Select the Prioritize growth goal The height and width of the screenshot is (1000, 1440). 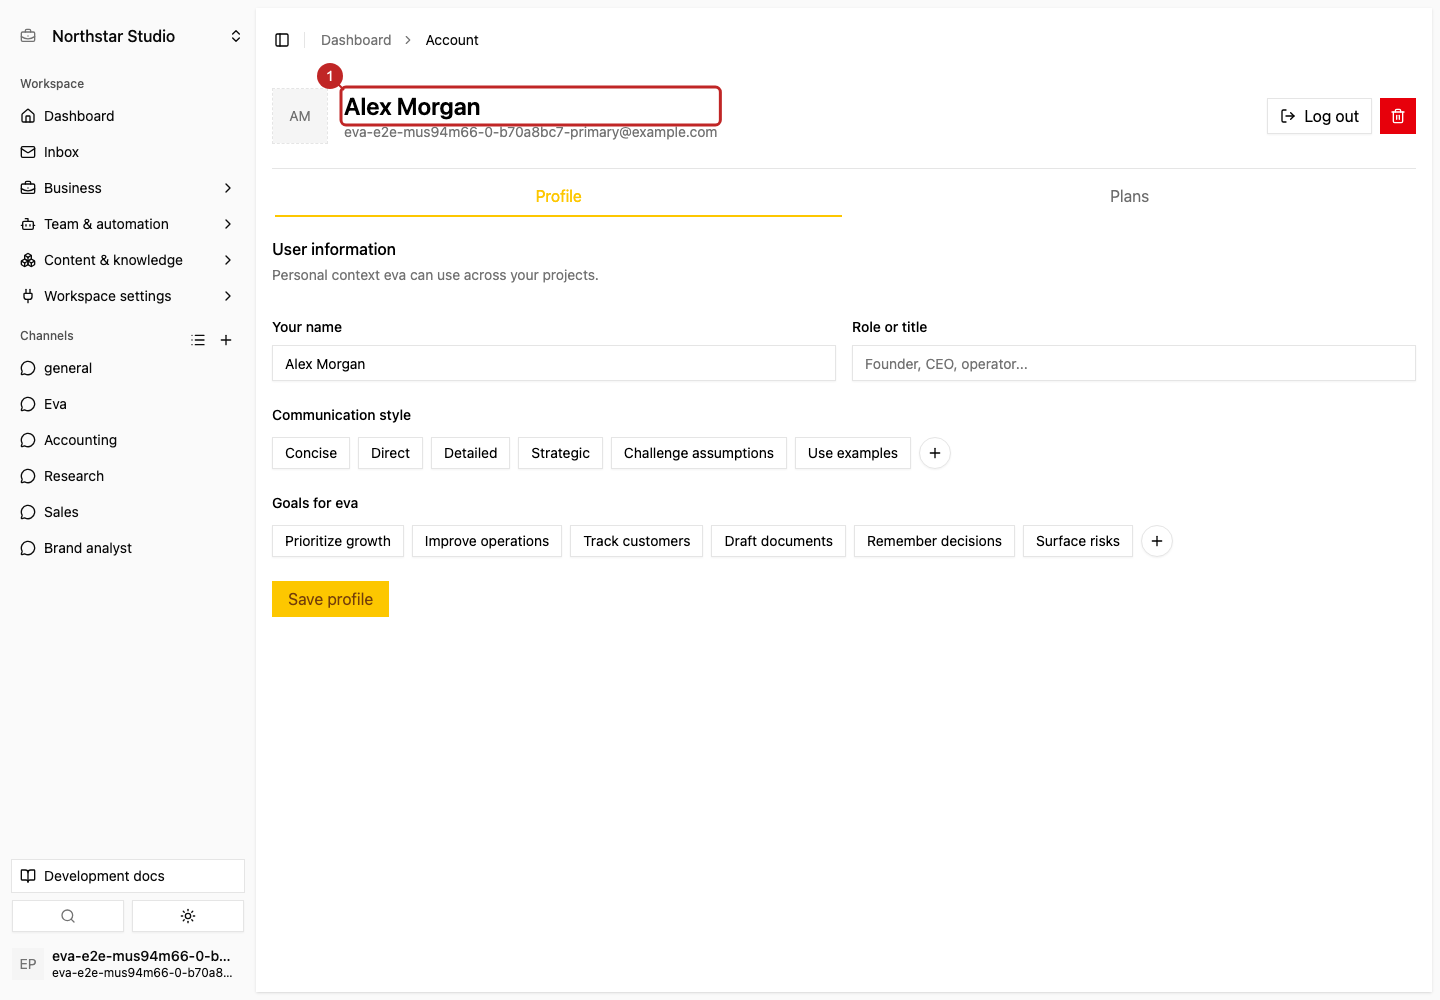coord(338,541)
